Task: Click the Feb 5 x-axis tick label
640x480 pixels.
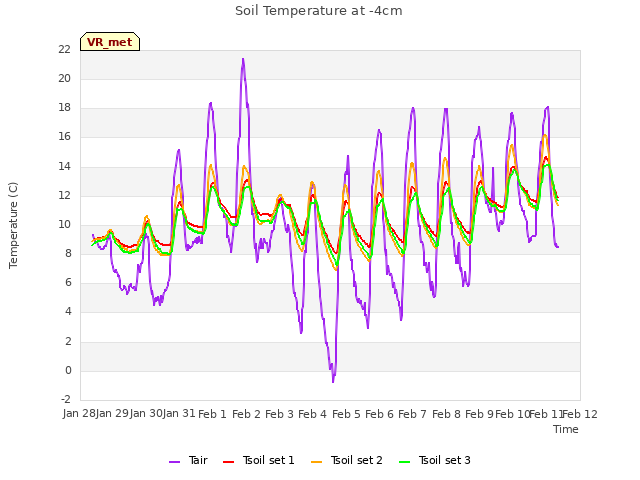Action: [346, 414]
